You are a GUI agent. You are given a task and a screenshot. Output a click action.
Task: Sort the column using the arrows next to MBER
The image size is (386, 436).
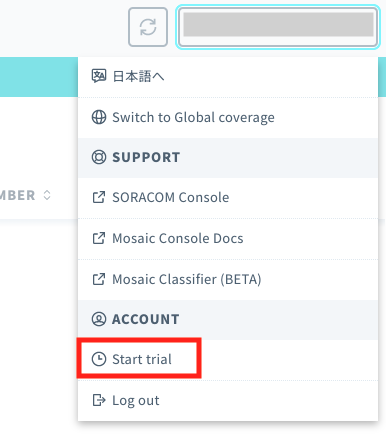click(x=47, y=195)
